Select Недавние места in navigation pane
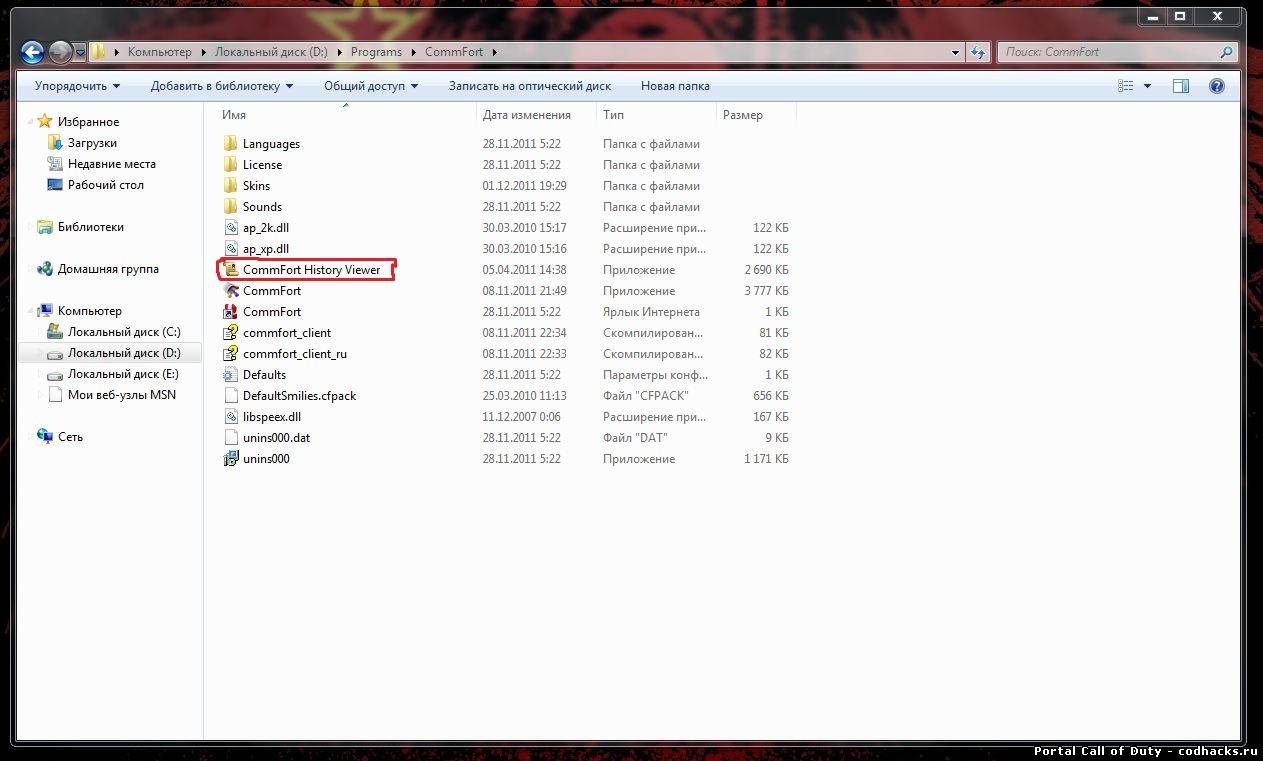 [111, 164]
